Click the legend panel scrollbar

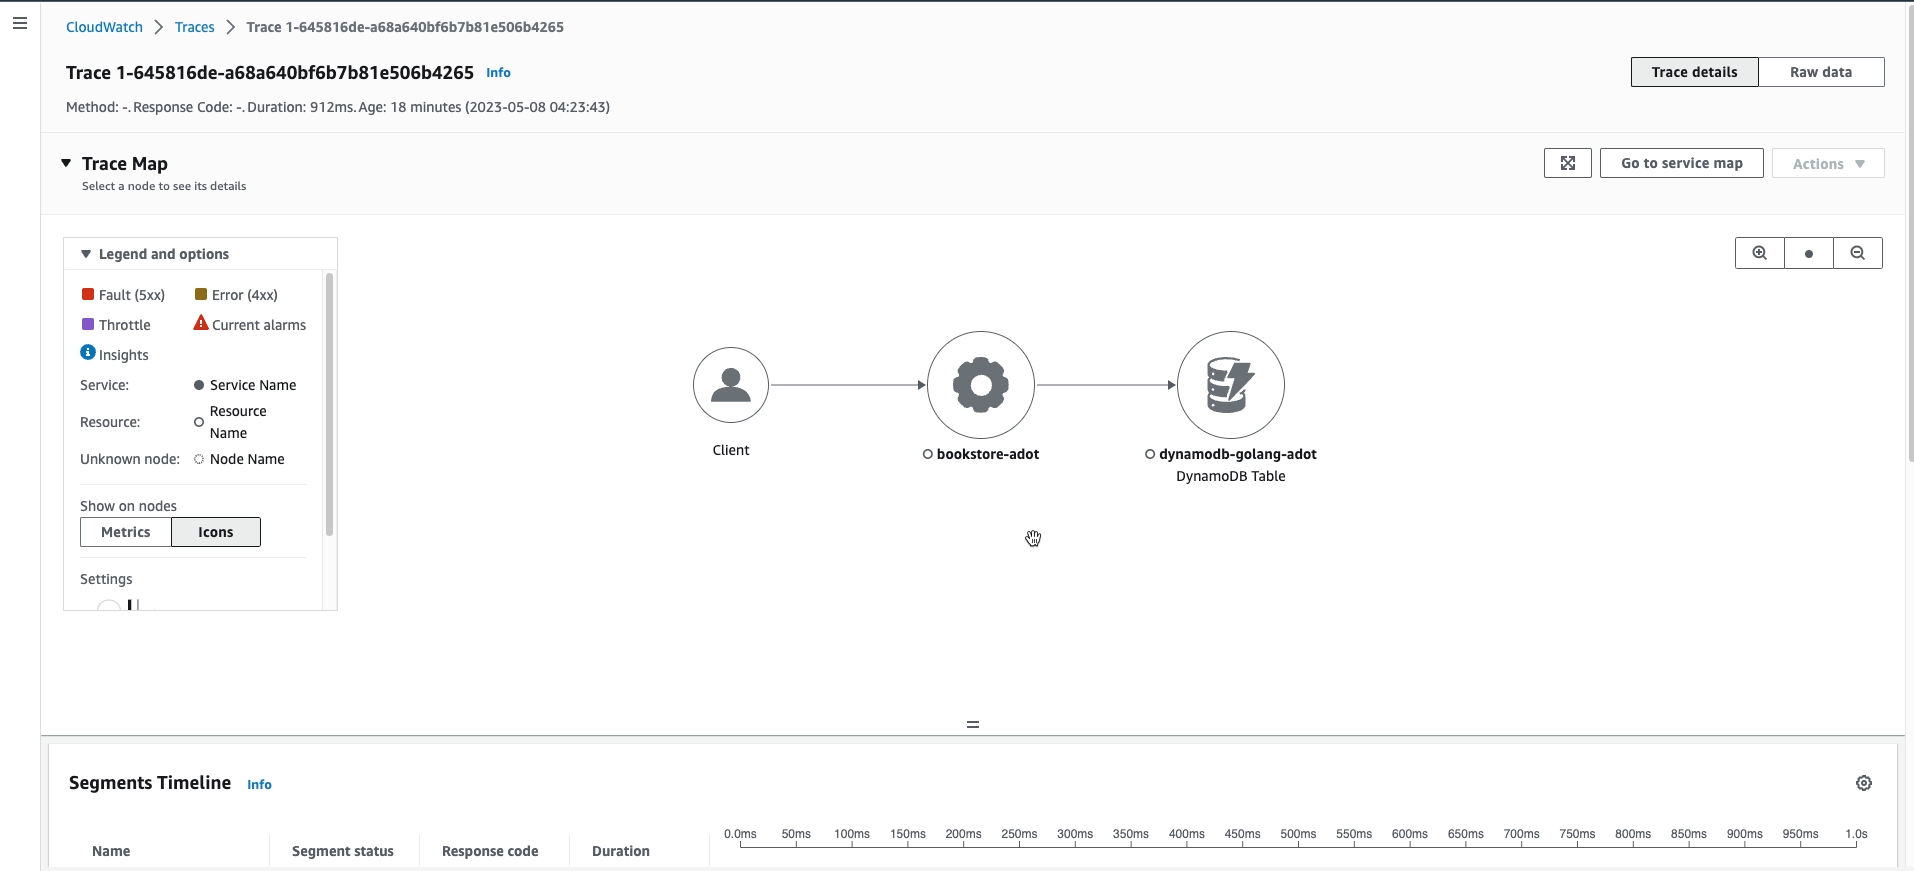click(329, 404)
